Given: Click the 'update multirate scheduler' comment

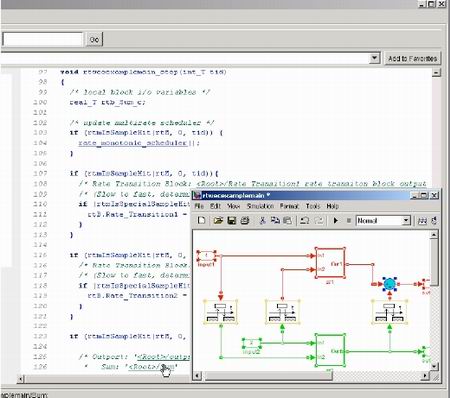Looking at the screenshot, I should click(x=142, y=122).
